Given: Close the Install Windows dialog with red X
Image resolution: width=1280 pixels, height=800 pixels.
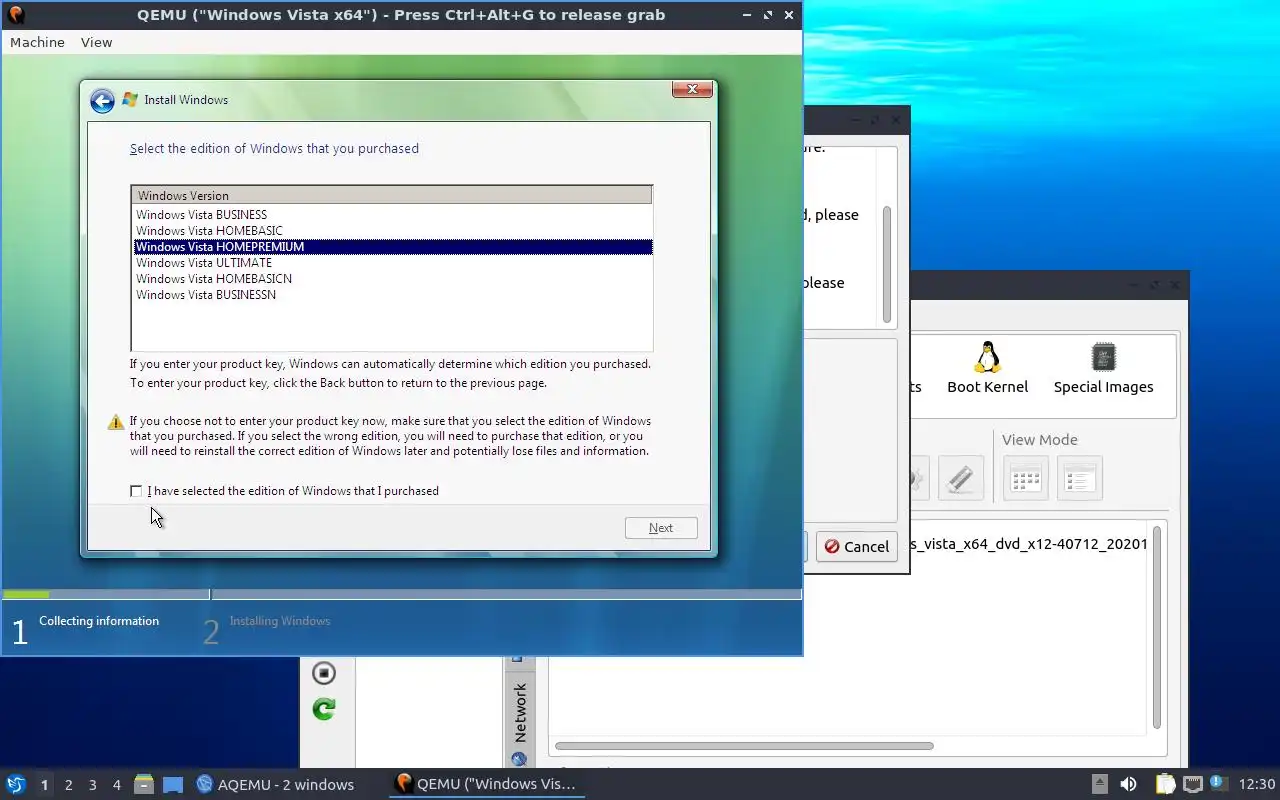Looking at the screenshot, I should 692,89.
